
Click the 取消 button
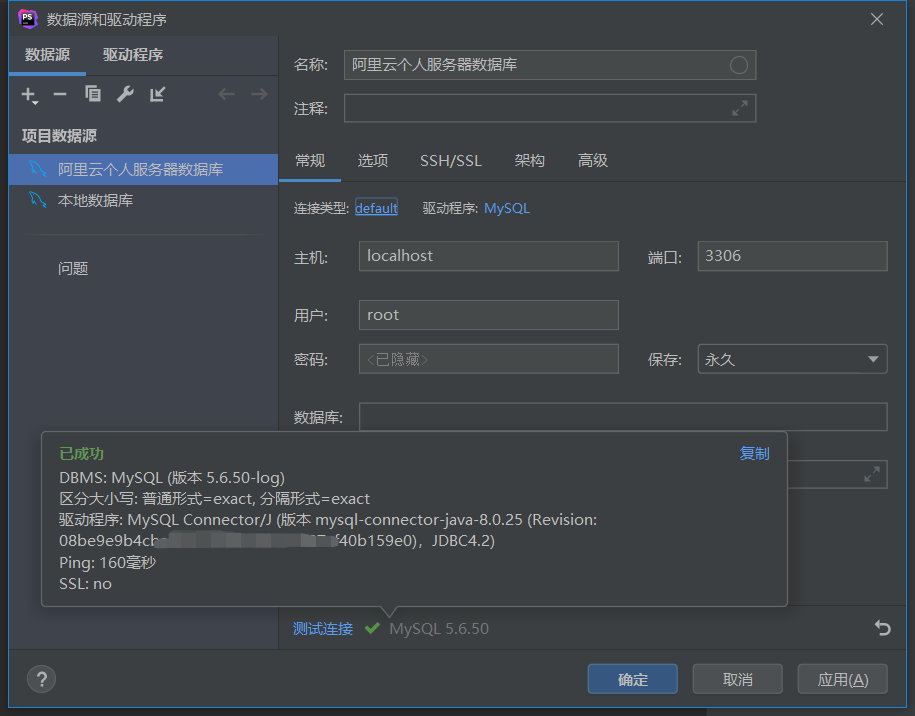coord(738,679)
